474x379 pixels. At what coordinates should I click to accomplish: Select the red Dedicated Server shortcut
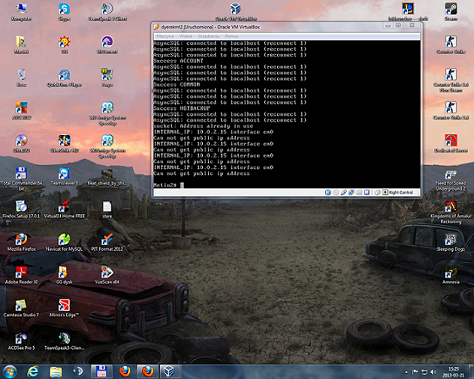coord(451,143)
